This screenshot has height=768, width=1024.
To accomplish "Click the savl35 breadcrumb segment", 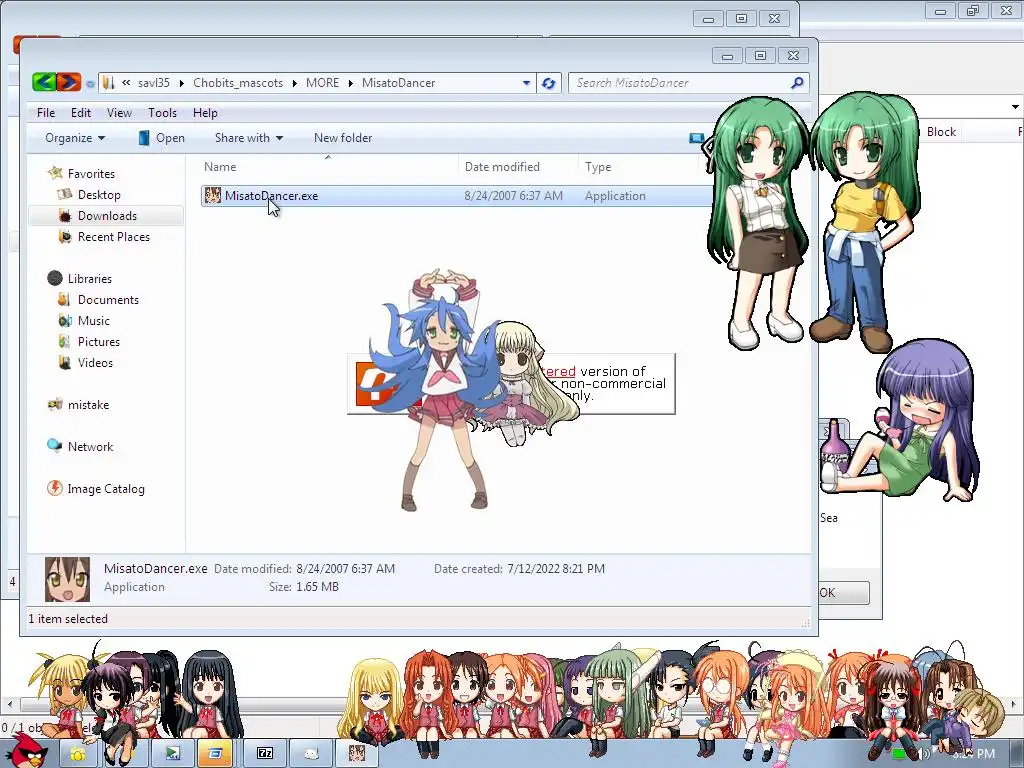I will click(x=153, y=83).
